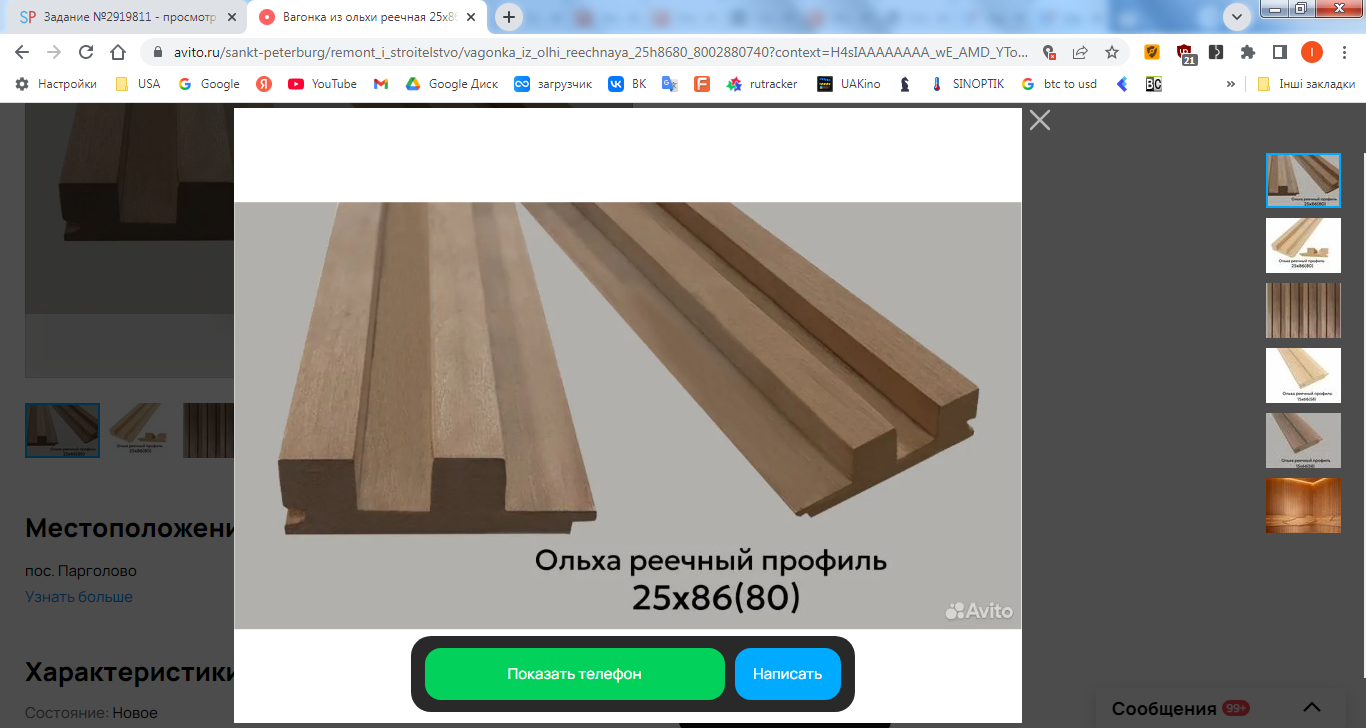Open the 'UAKino' bookmark
Image resolution: width=1366 pixels, height=728 pixels.
[849, 84]
